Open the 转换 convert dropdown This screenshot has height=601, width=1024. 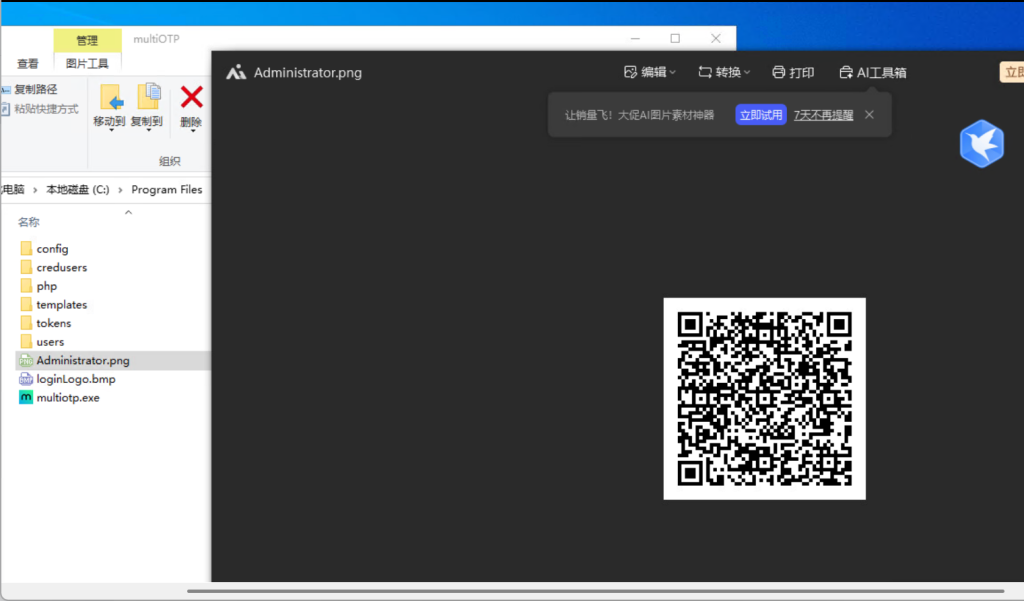pyautogui.click(x=724, y=73)
